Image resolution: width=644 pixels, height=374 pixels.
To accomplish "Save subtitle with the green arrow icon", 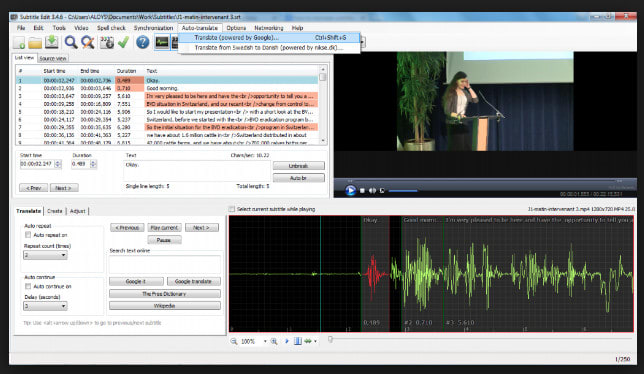I will [x=52, y=42].
